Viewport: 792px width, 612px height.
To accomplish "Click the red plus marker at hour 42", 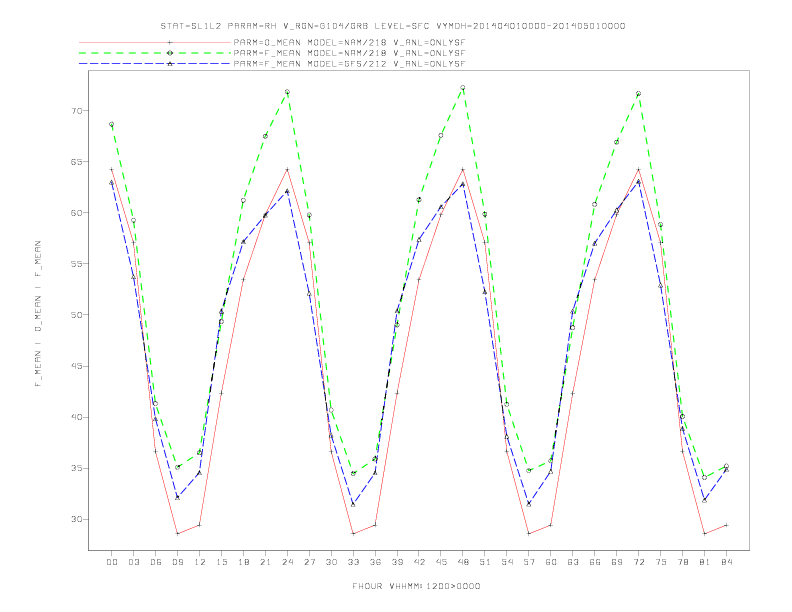I will (x=419, y=279).
